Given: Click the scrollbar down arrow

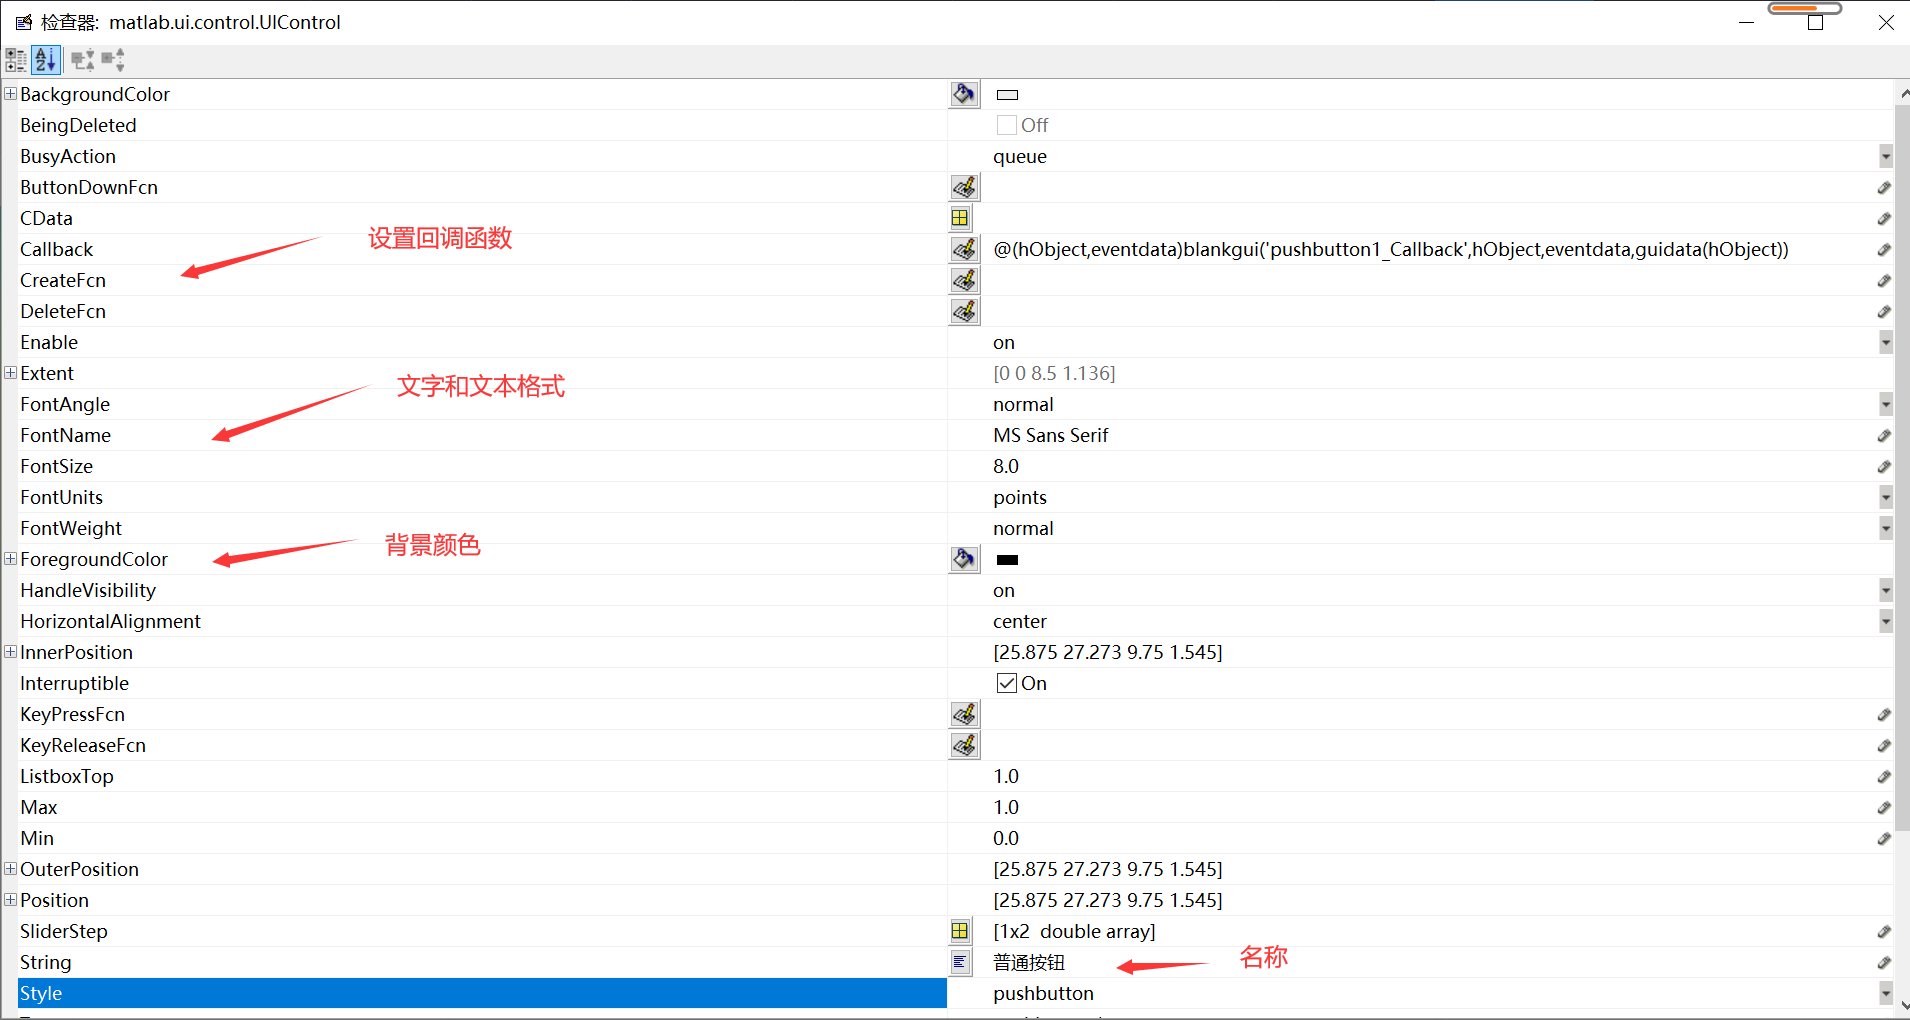Looking at the screenshot, I should point(1903,1005).
